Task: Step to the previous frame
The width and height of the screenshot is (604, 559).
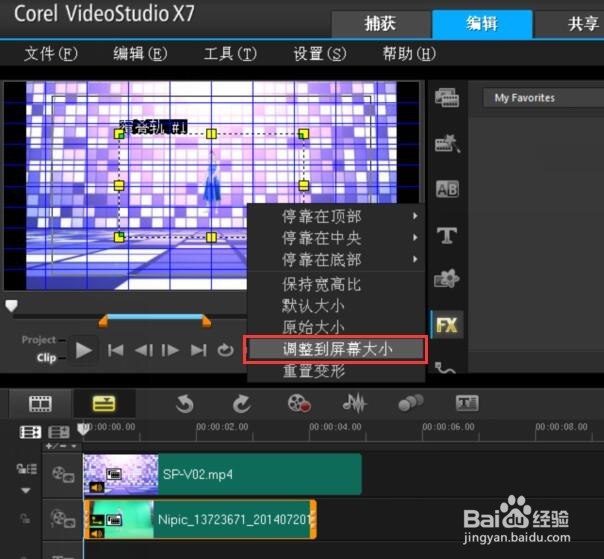Action: [x=144, y=350]
